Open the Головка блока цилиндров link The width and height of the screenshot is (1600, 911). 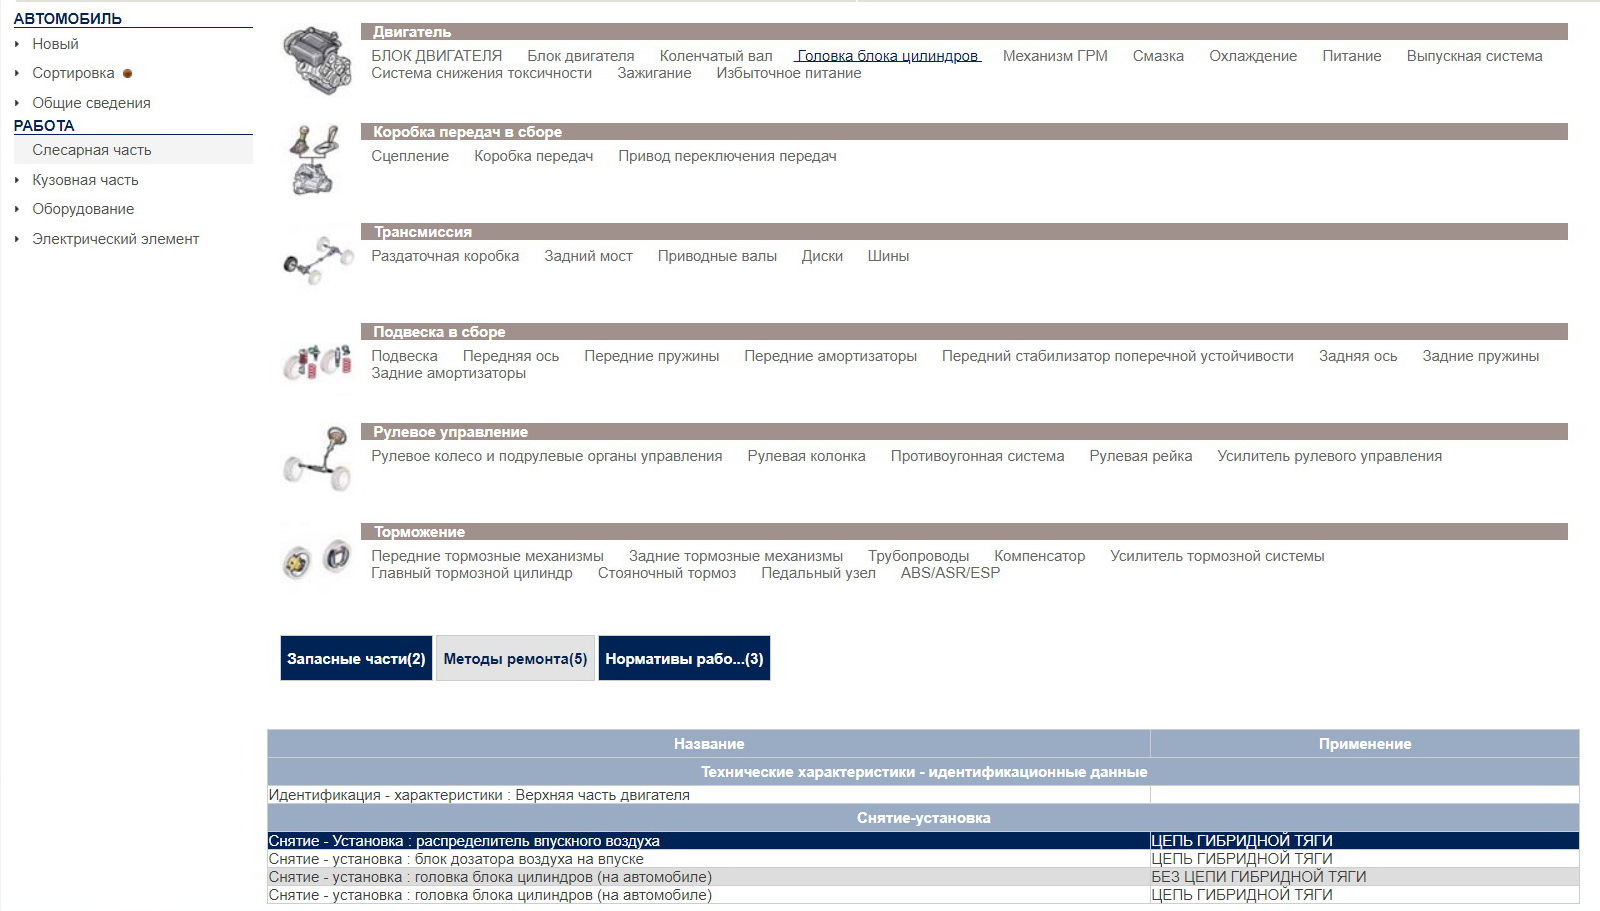[x=887, y=56]
